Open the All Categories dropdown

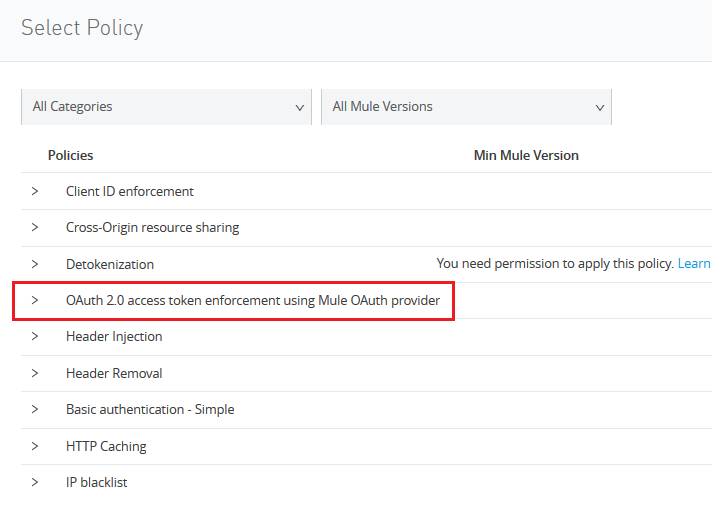point(166,107)
